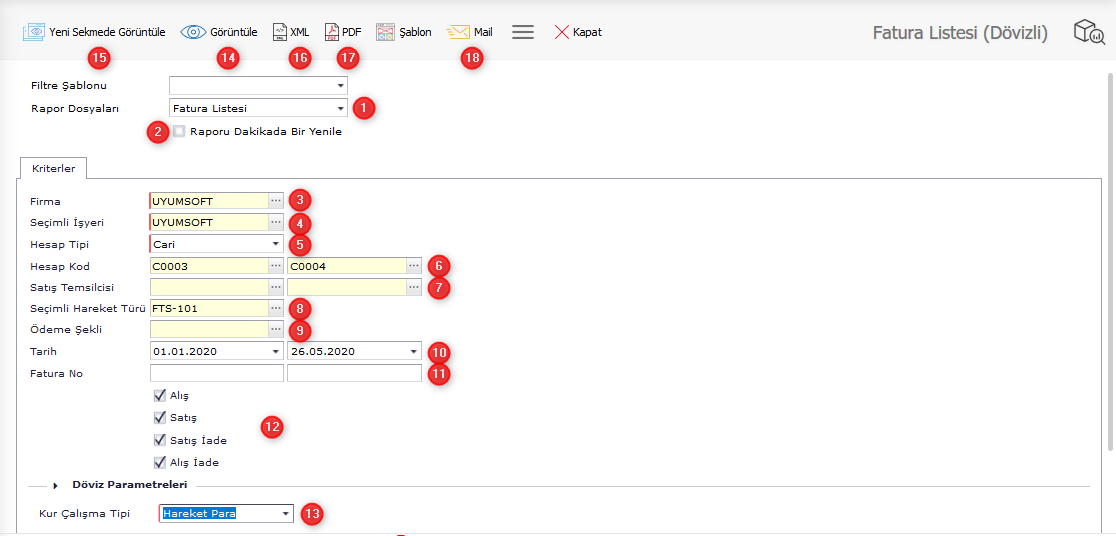Open the Kur Çalışma Tipi dropdown
This screenshot has width=1116, height=536.
pyautogui.click(x=286, y=514)
